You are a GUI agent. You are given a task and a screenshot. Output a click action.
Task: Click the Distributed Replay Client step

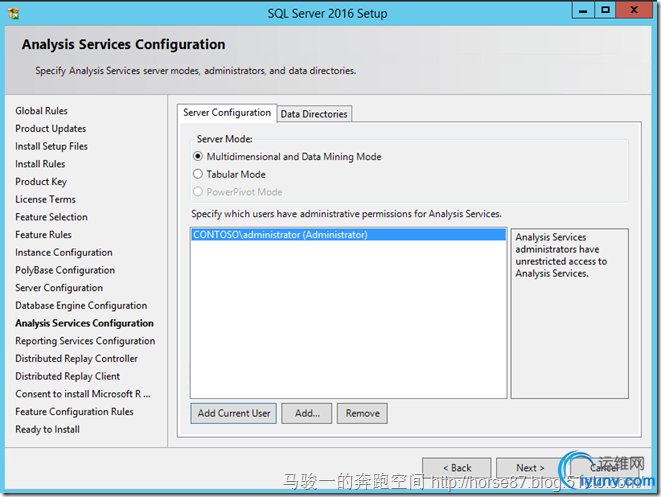tap(67, 376)
